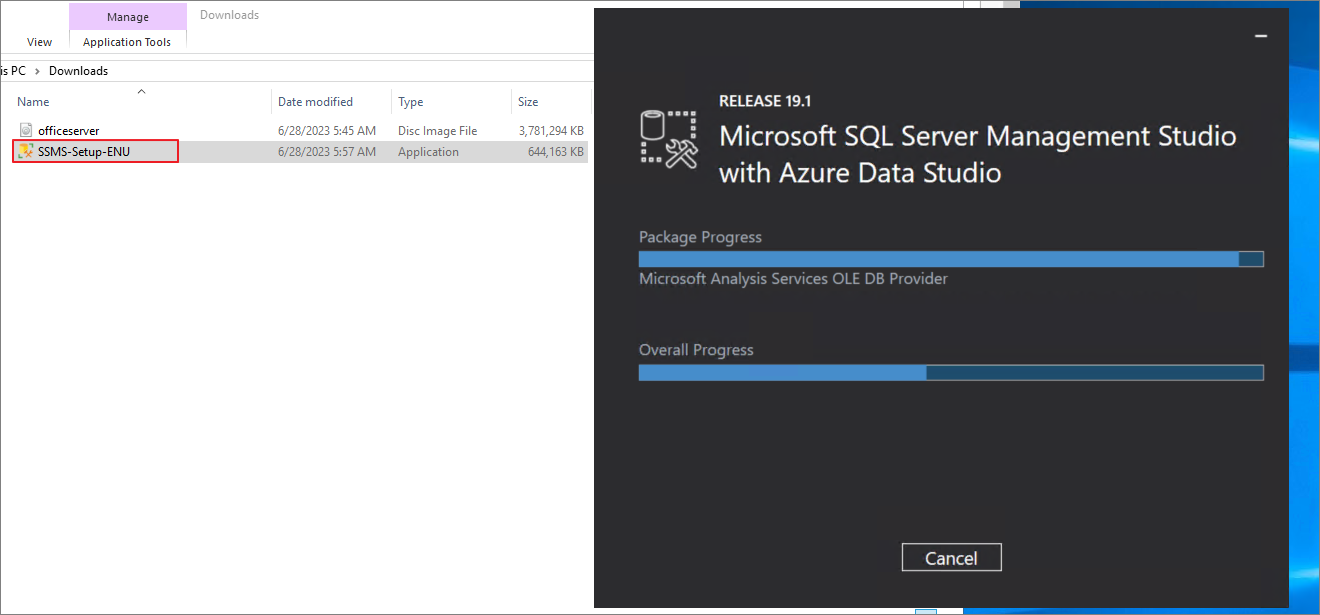Click the Package Progress bar
This screenshot has height=615, width=1320.
[x=951, y=259]
